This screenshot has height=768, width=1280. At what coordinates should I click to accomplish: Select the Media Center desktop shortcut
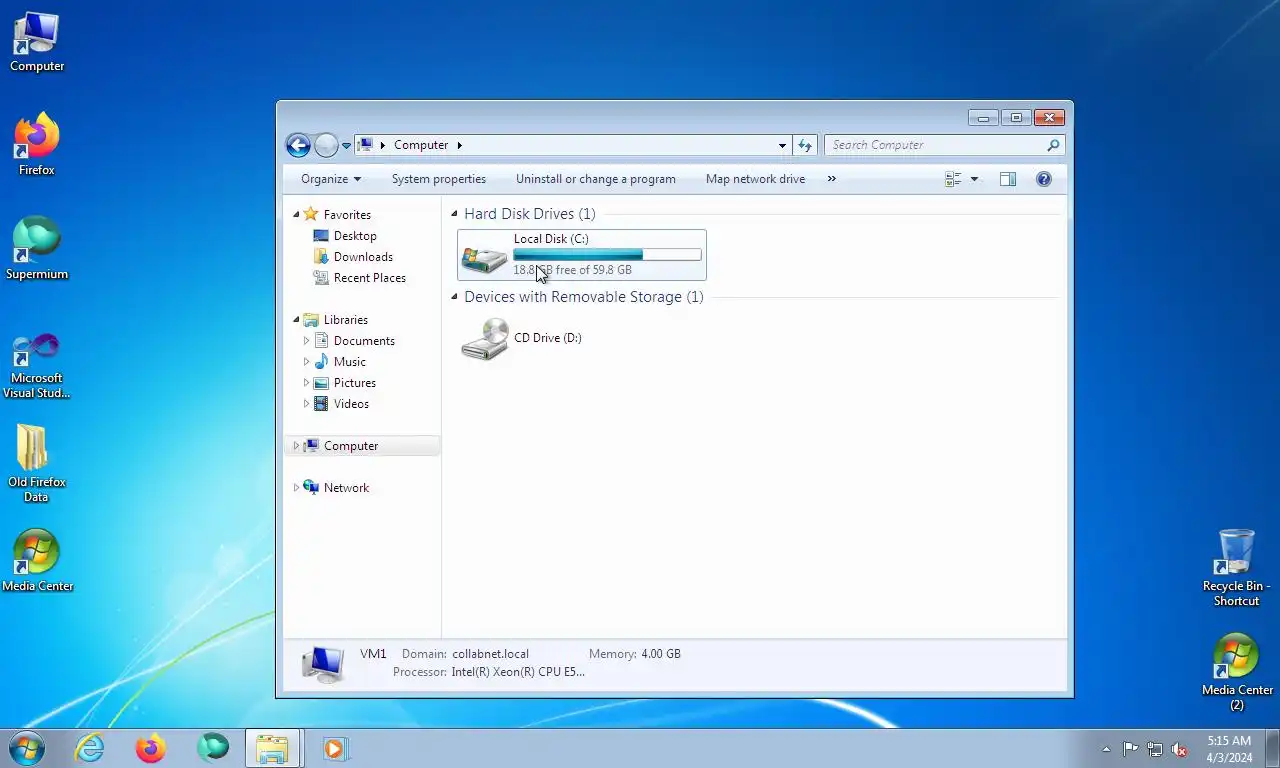pyautogui.click(x=37, y=561)
